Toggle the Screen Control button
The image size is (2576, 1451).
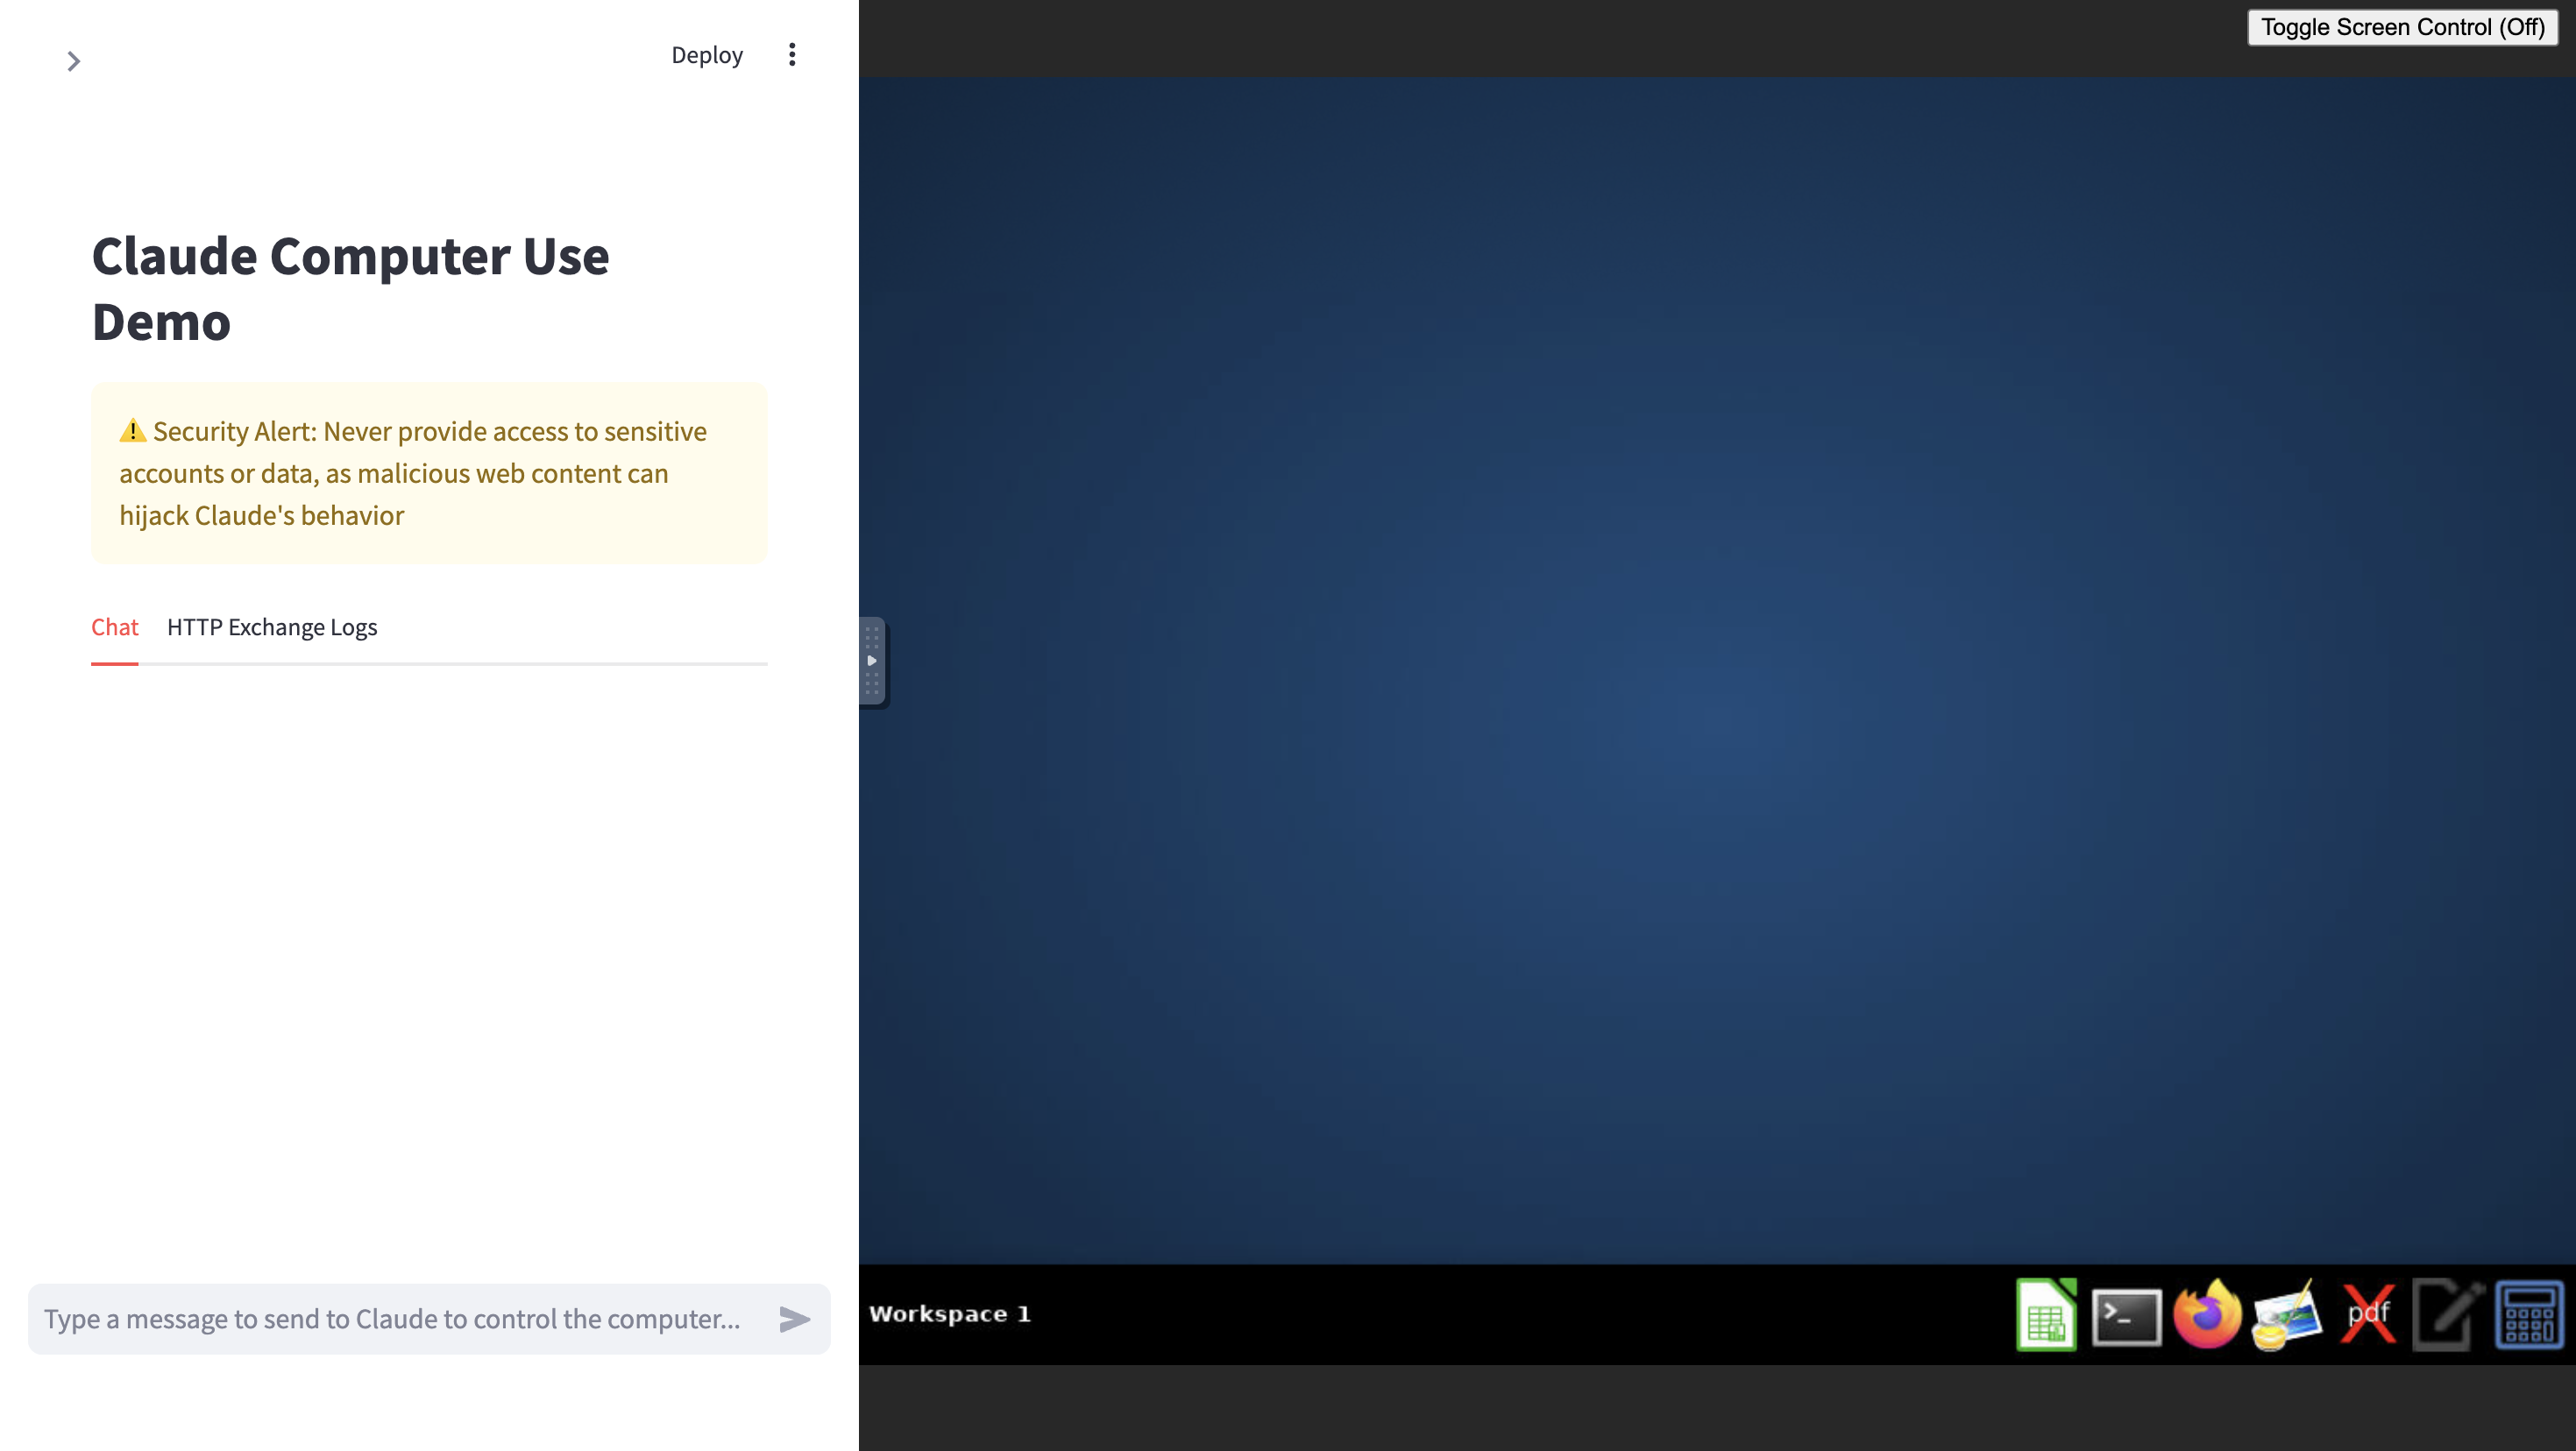(2402, 27)
